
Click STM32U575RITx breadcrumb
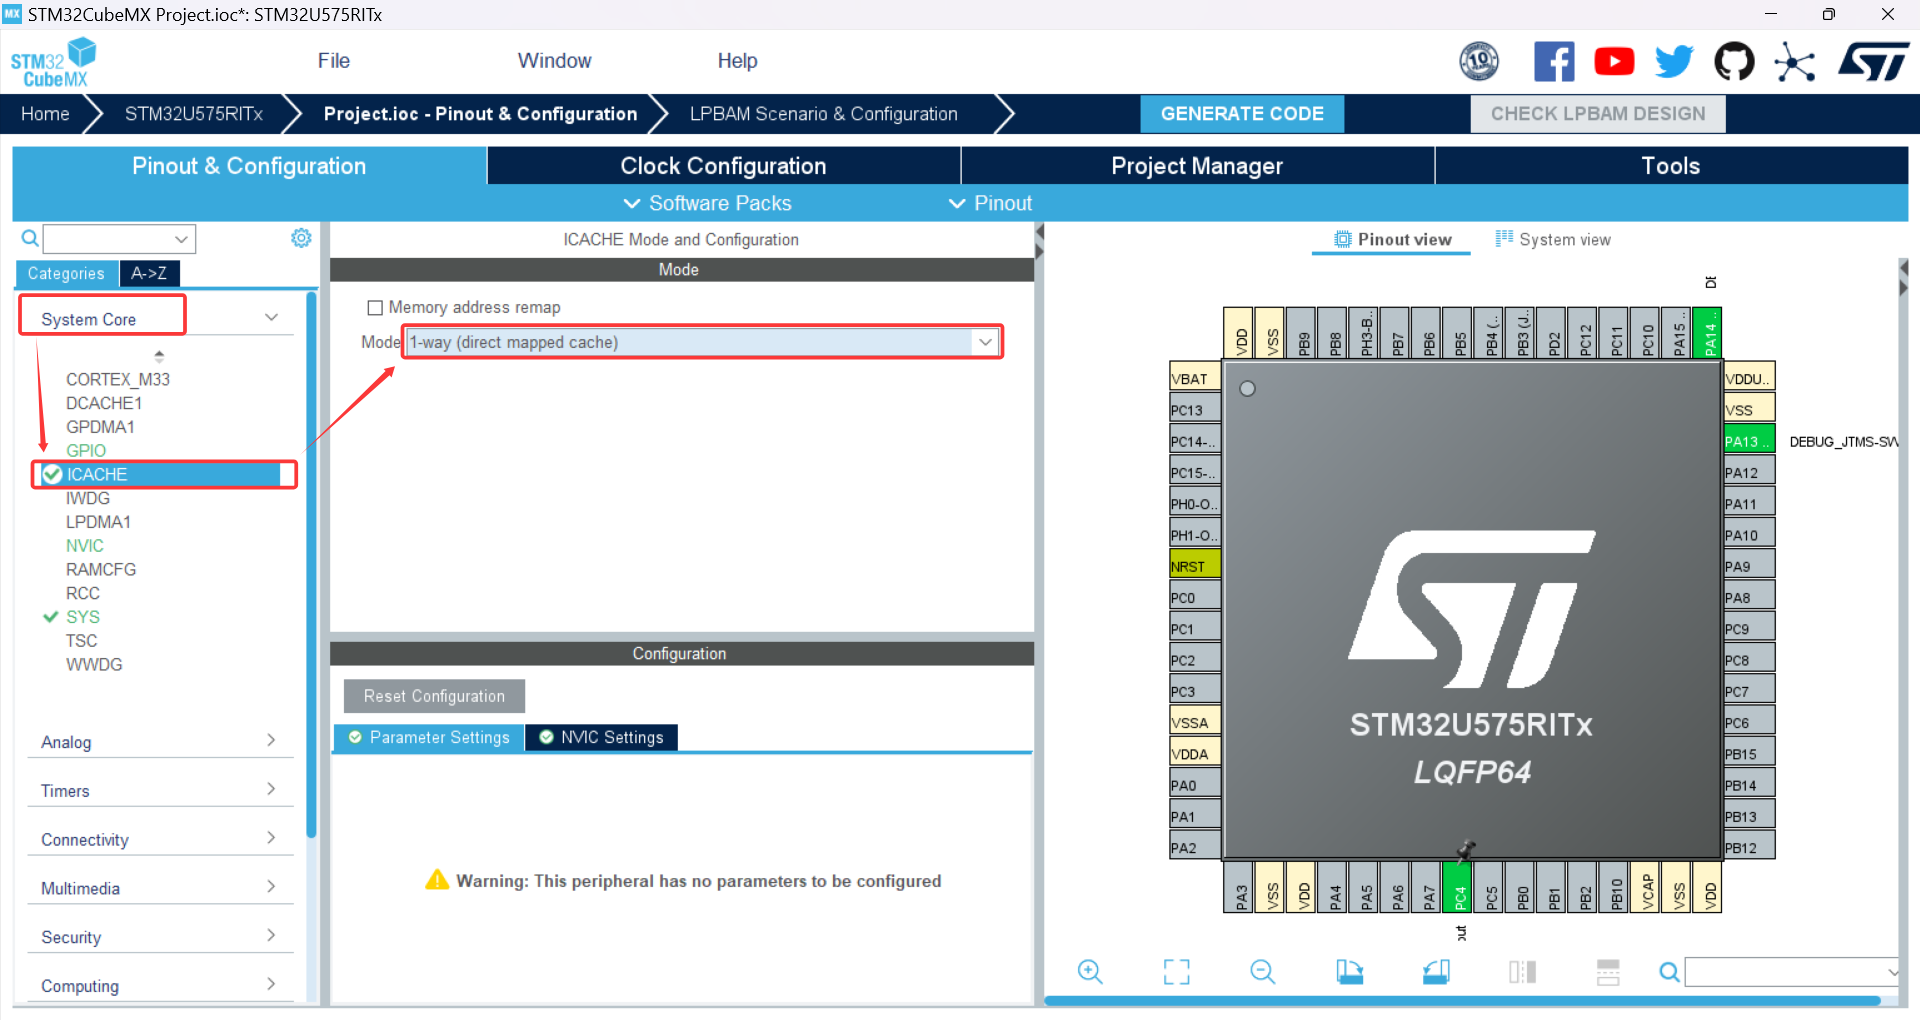pos(194,114)
